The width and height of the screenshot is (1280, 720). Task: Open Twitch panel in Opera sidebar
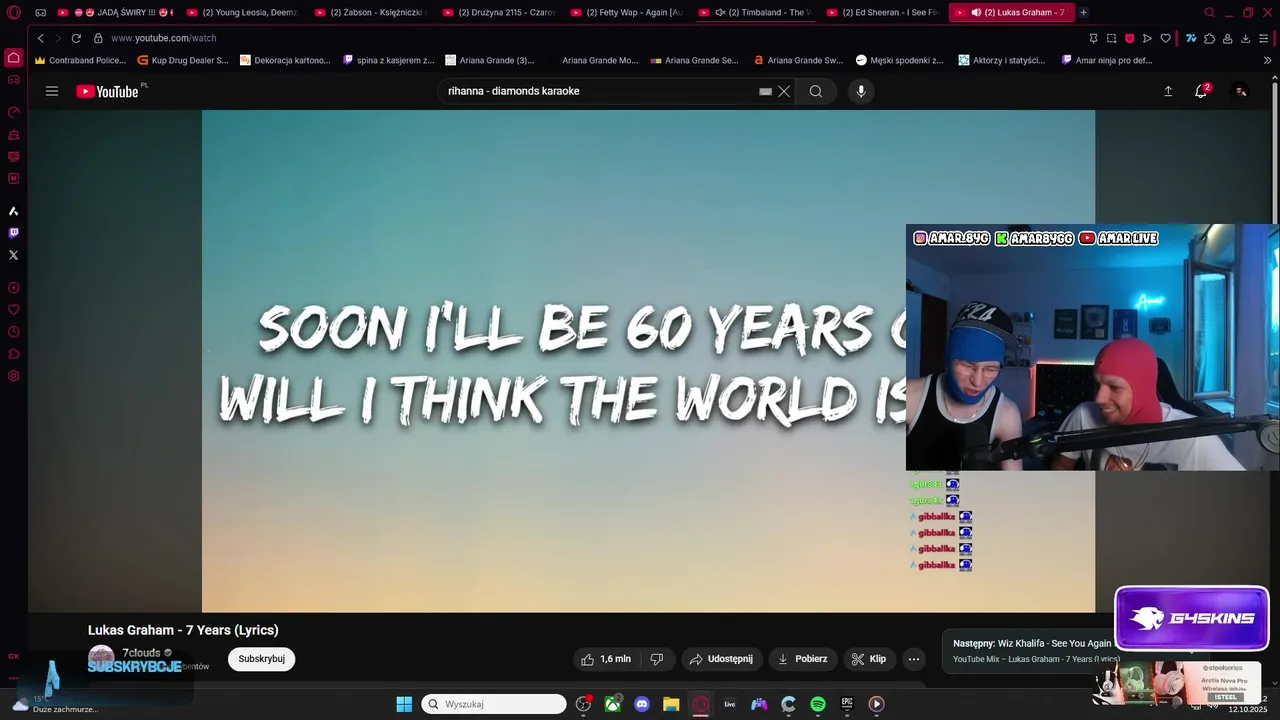click(x=13, y=233)
